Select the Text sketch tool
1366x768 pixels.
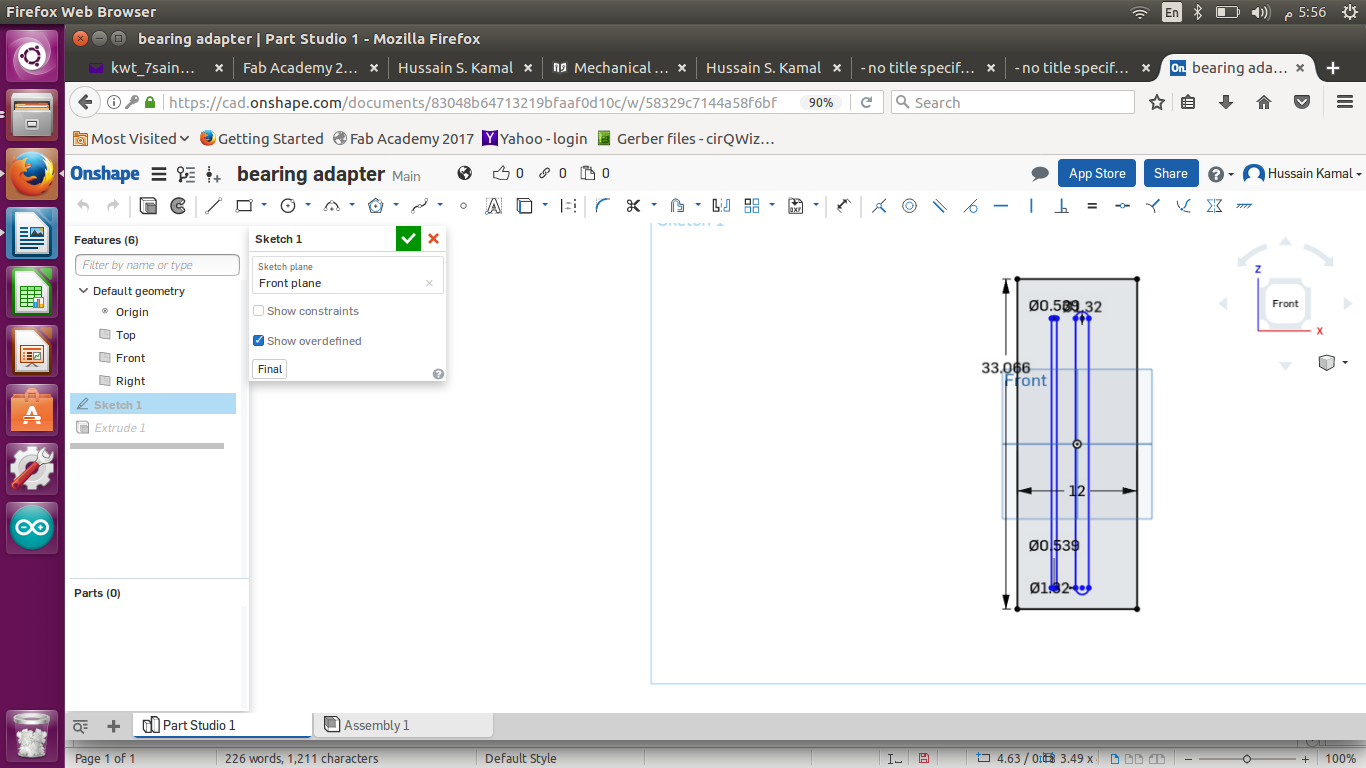click(493, 206)
